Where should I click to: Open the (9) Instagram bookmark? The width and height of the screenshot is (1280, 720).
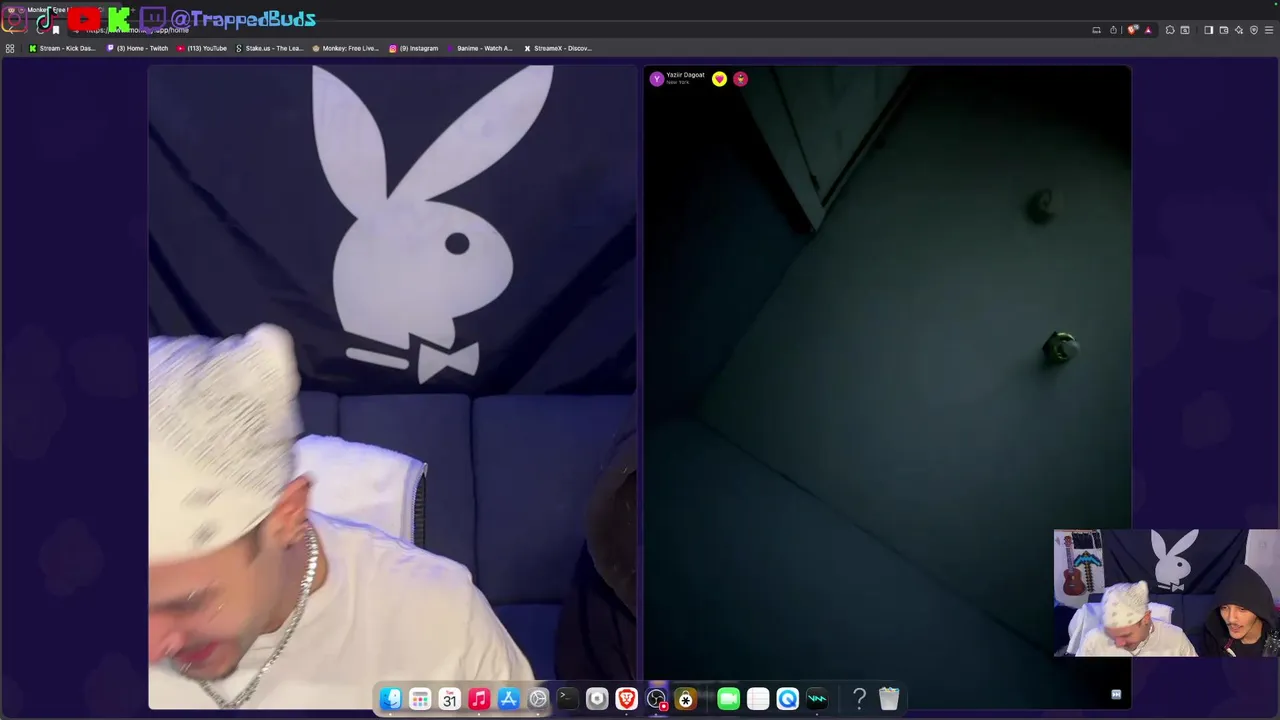tap(413, 48)
